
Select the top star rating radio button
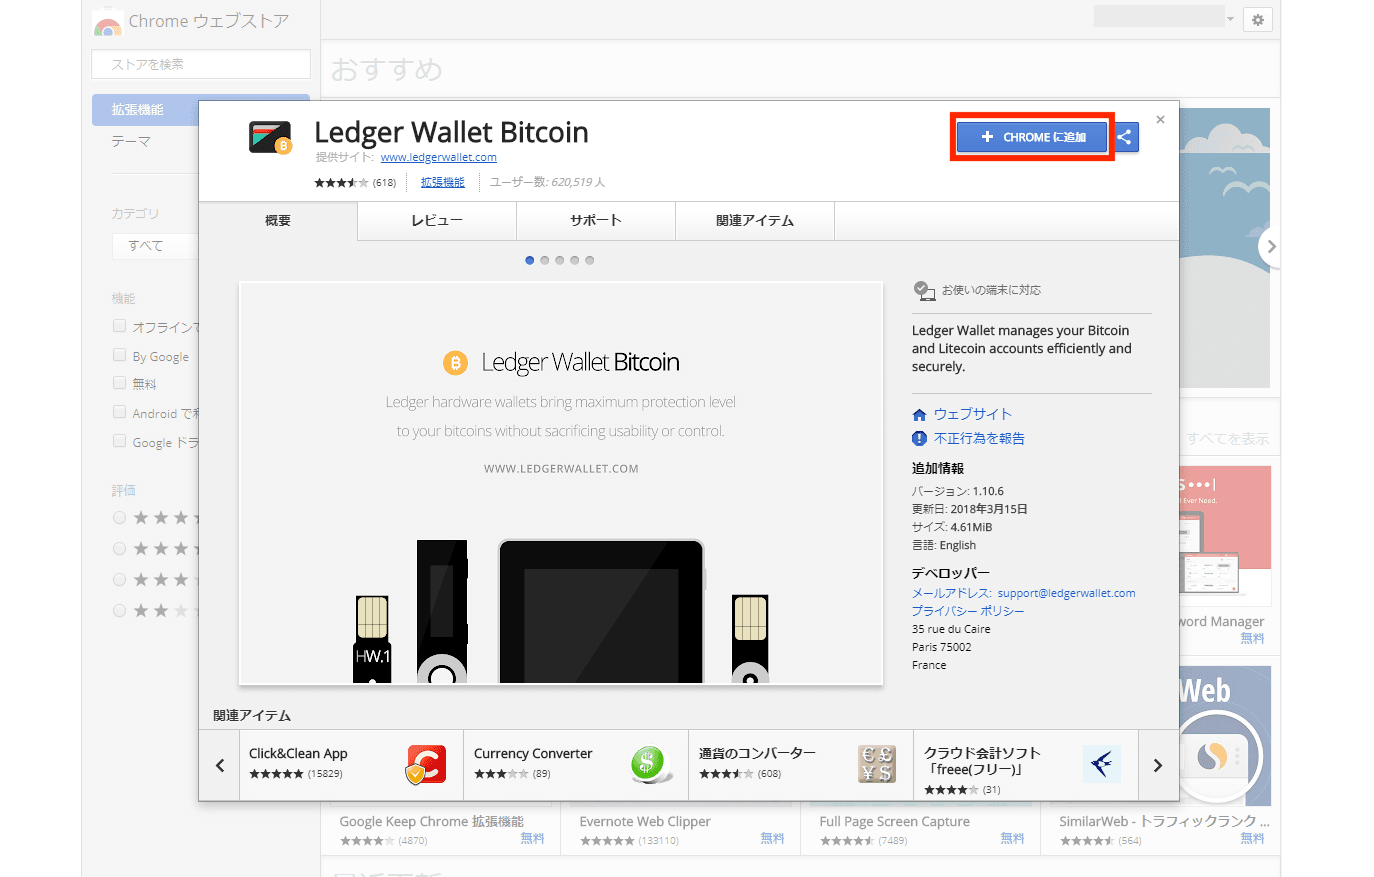[x=120, y=518]
